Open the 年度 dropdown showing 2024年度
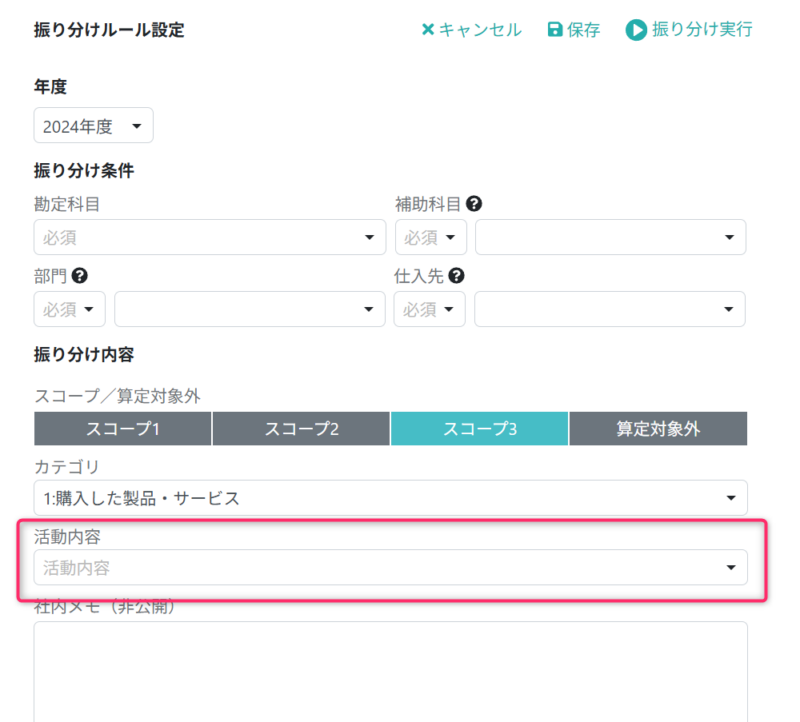800x722 pixels. [x=93, y=125]
